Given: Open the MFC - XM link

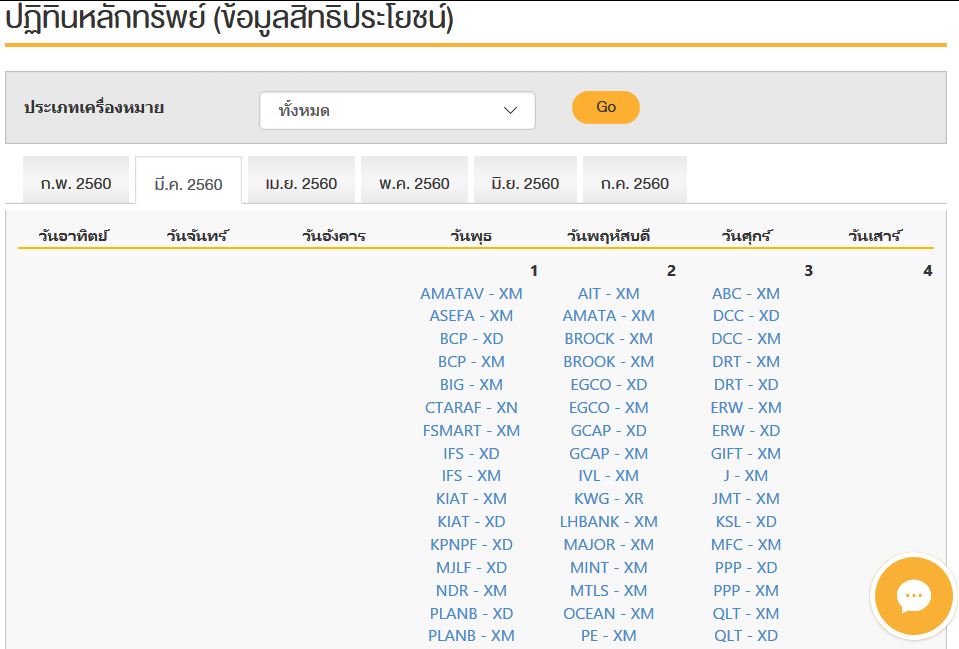Looking at the screenshot, I should (x=746, y=544).
